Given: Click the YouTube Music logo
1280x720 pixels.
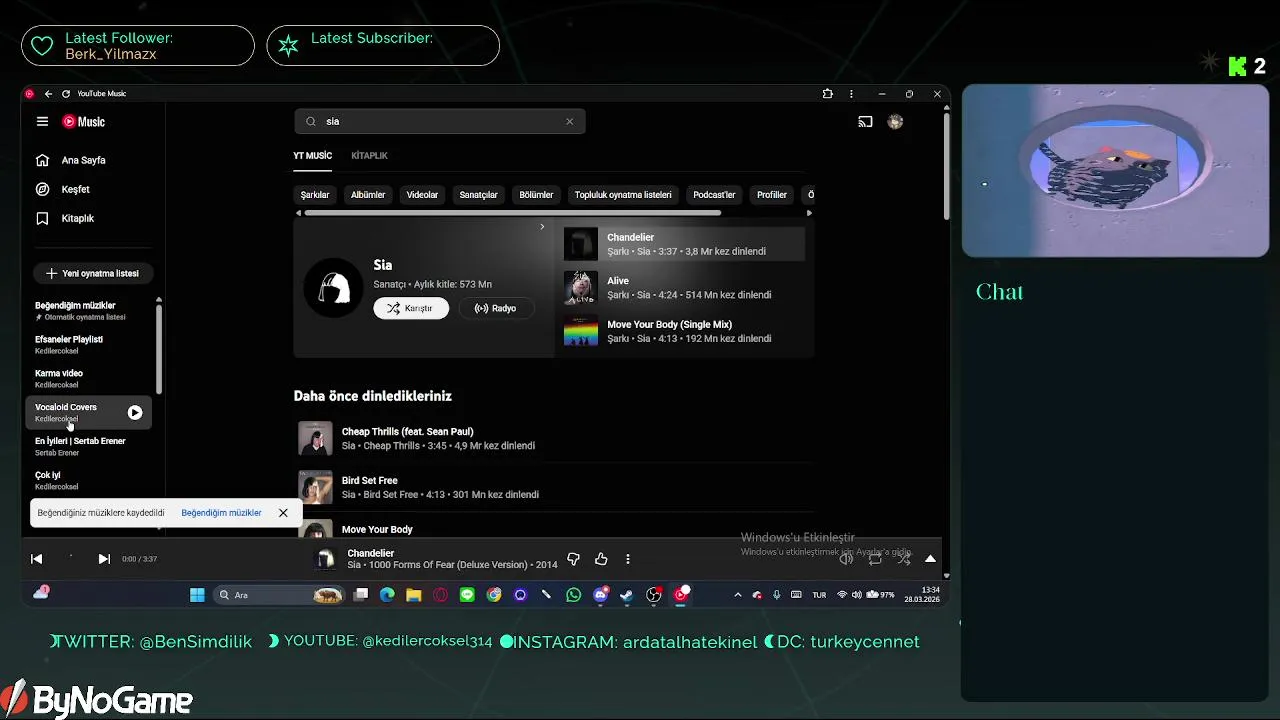Looking at the screenshot, I should click(x=84, y=121).
